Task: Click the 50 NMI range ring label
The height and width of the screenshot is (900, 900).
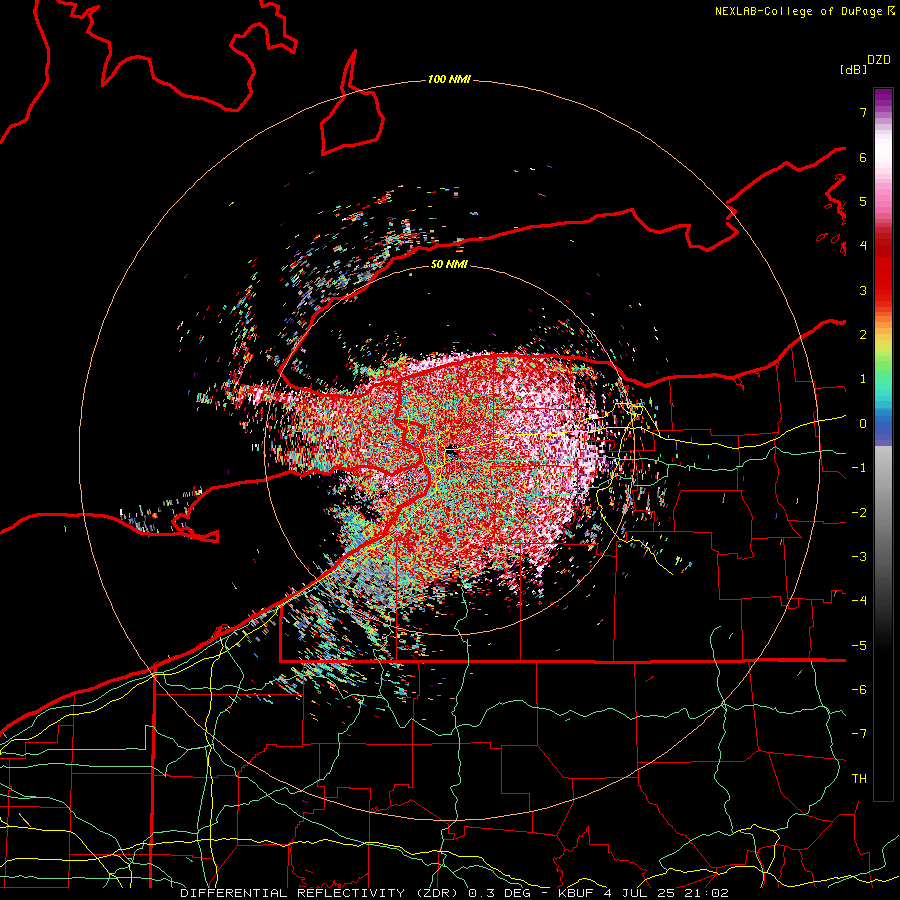Action: pos(449,264)
